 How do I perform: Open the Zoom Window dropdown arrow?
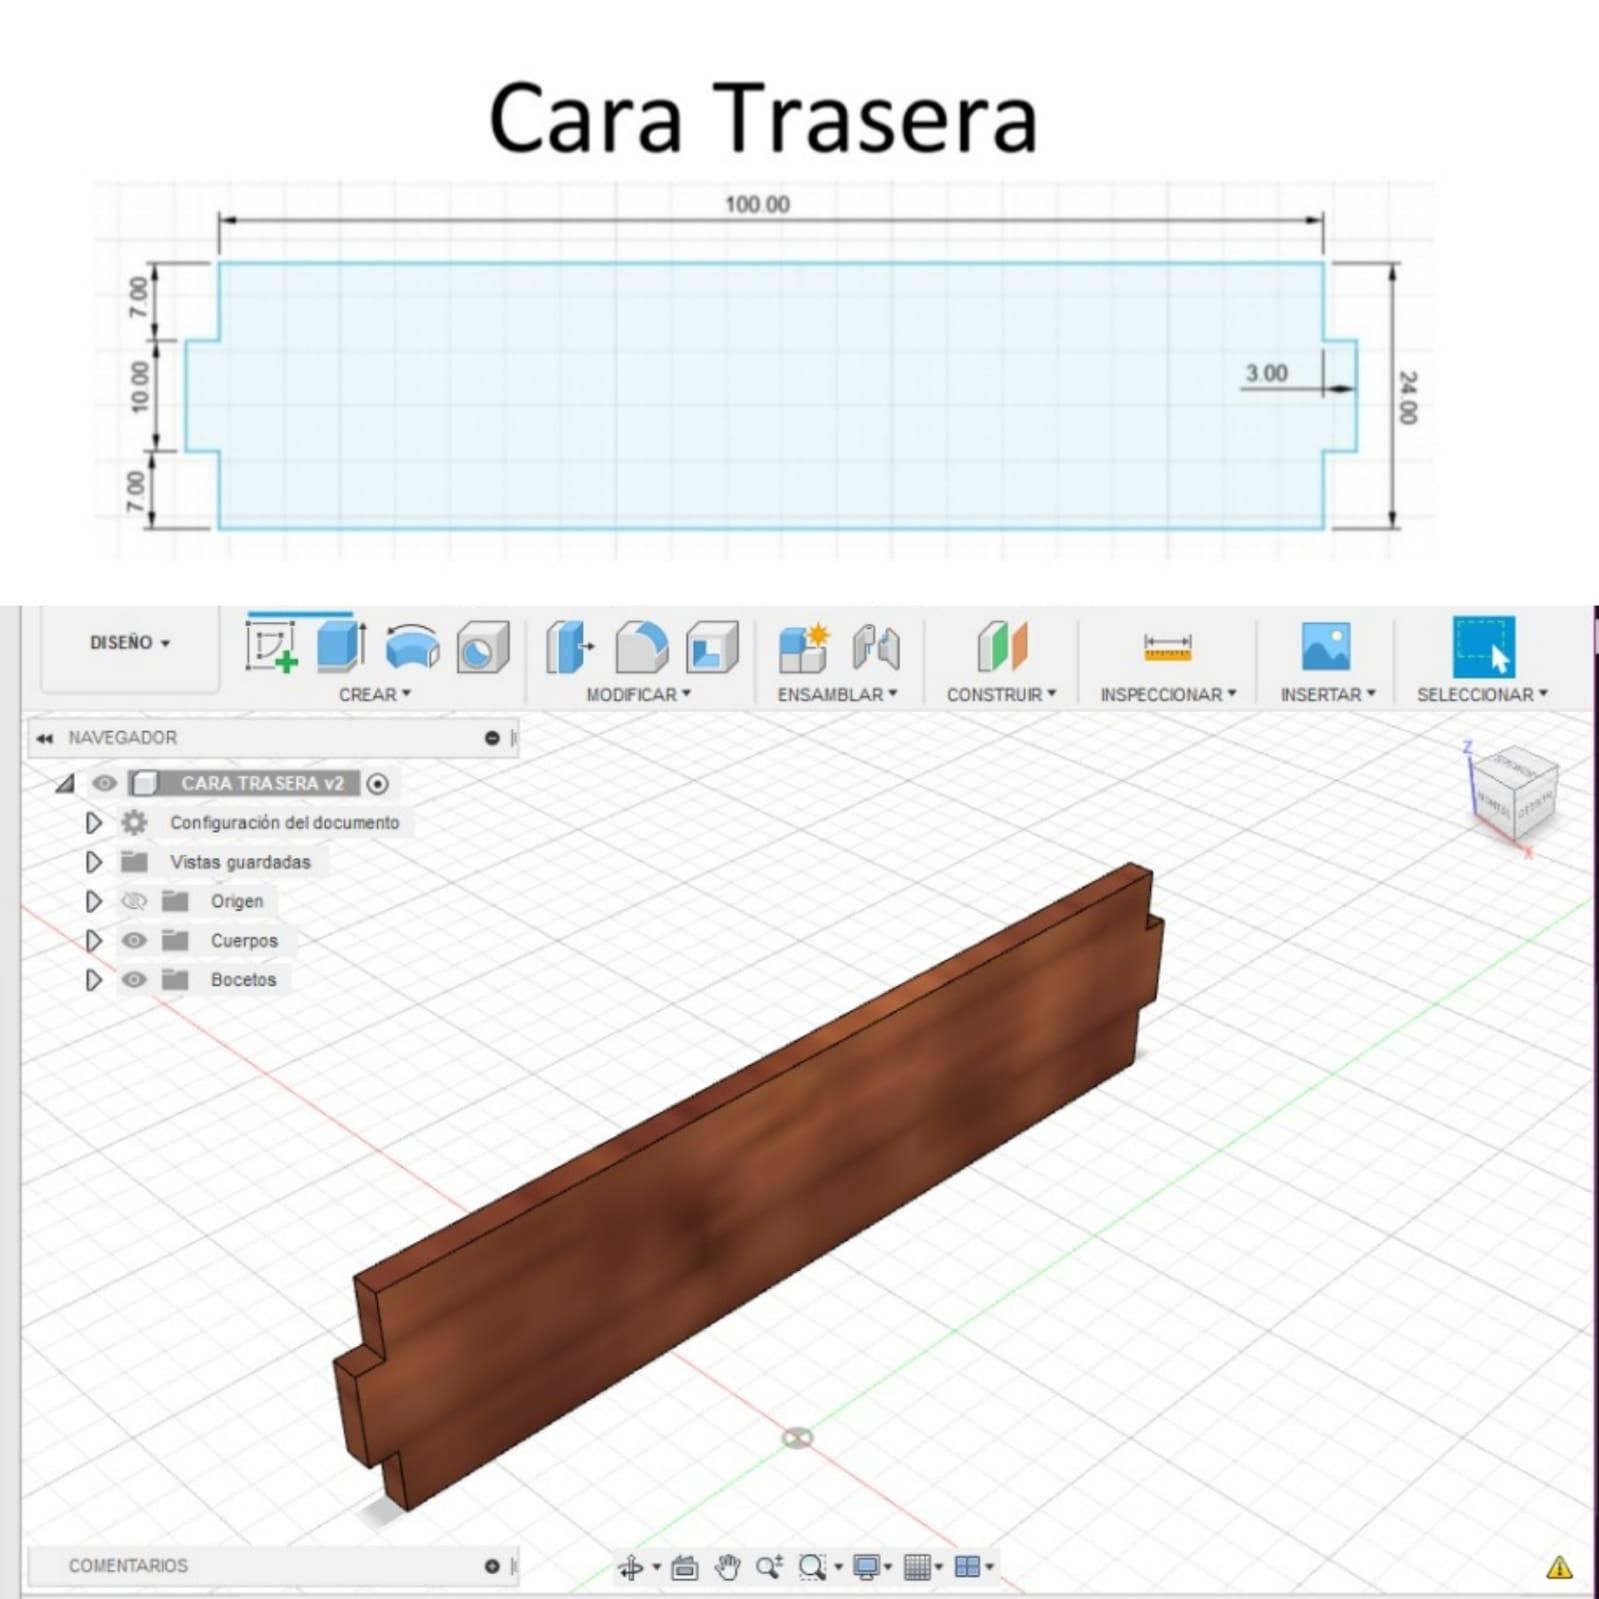(x=838, y=1567)
